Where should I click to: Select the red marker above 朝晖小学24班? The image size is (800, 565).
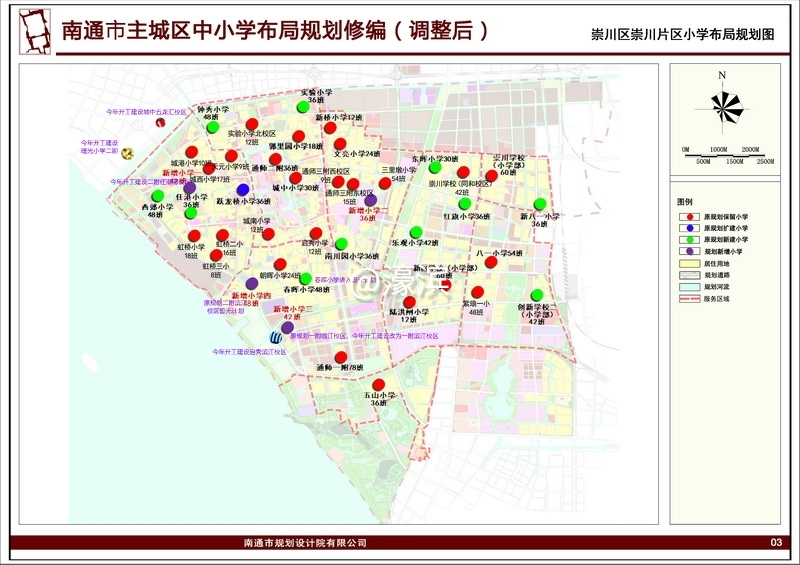(280, 264)
